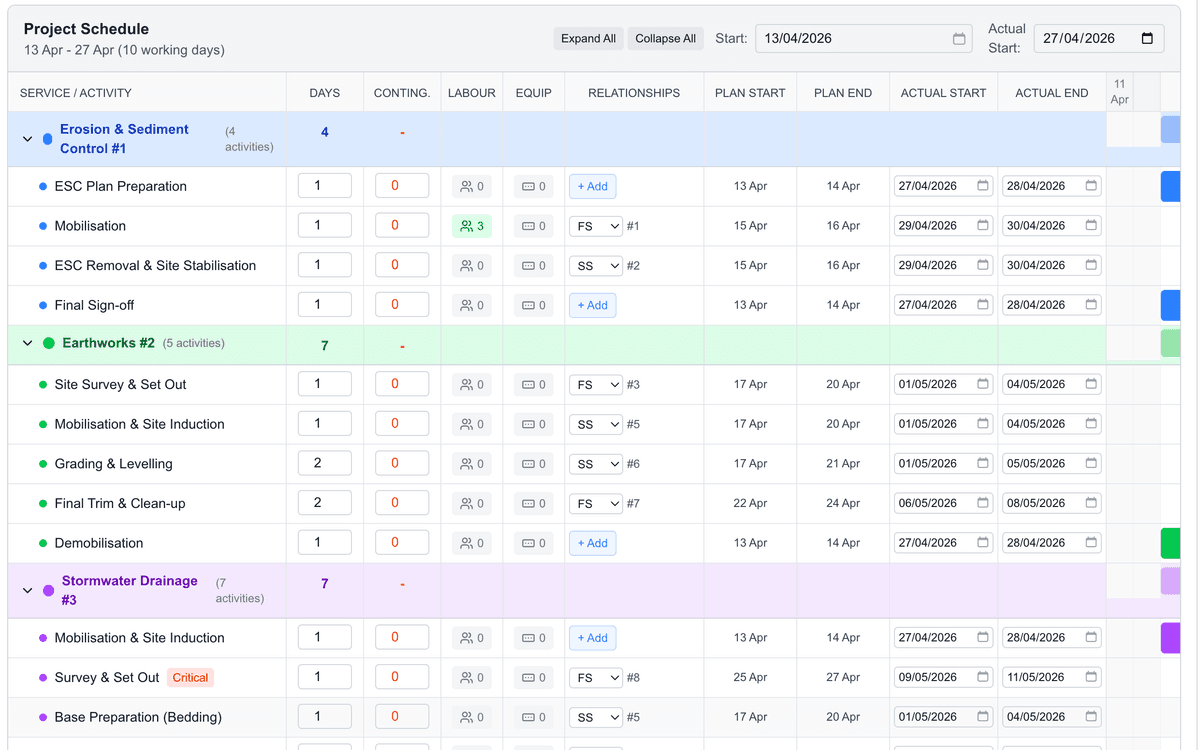Open the calendar icon on the project Start field
Viewport: 1200px width, 750px height.
957,38
